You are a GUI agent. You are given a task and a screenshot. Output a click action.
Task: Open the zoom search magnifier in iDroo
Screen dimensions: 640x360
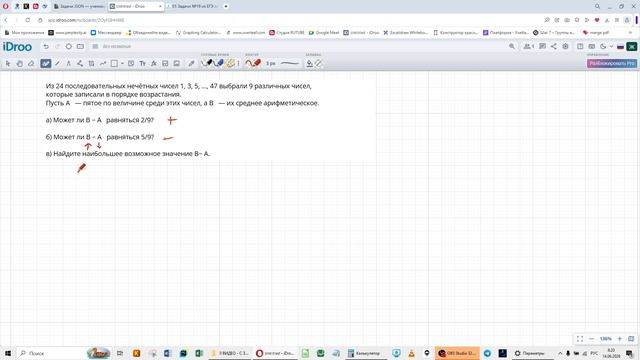coord(512,47)
